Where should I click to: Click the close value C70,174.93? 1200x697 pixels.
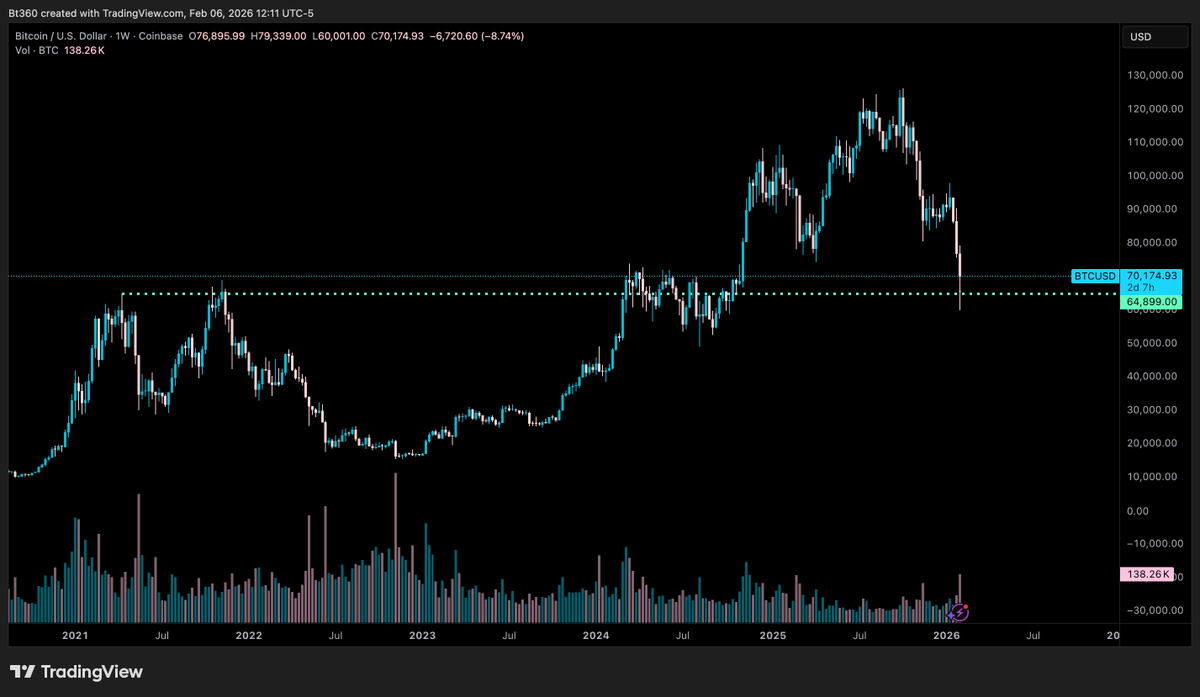click(395, 36)
